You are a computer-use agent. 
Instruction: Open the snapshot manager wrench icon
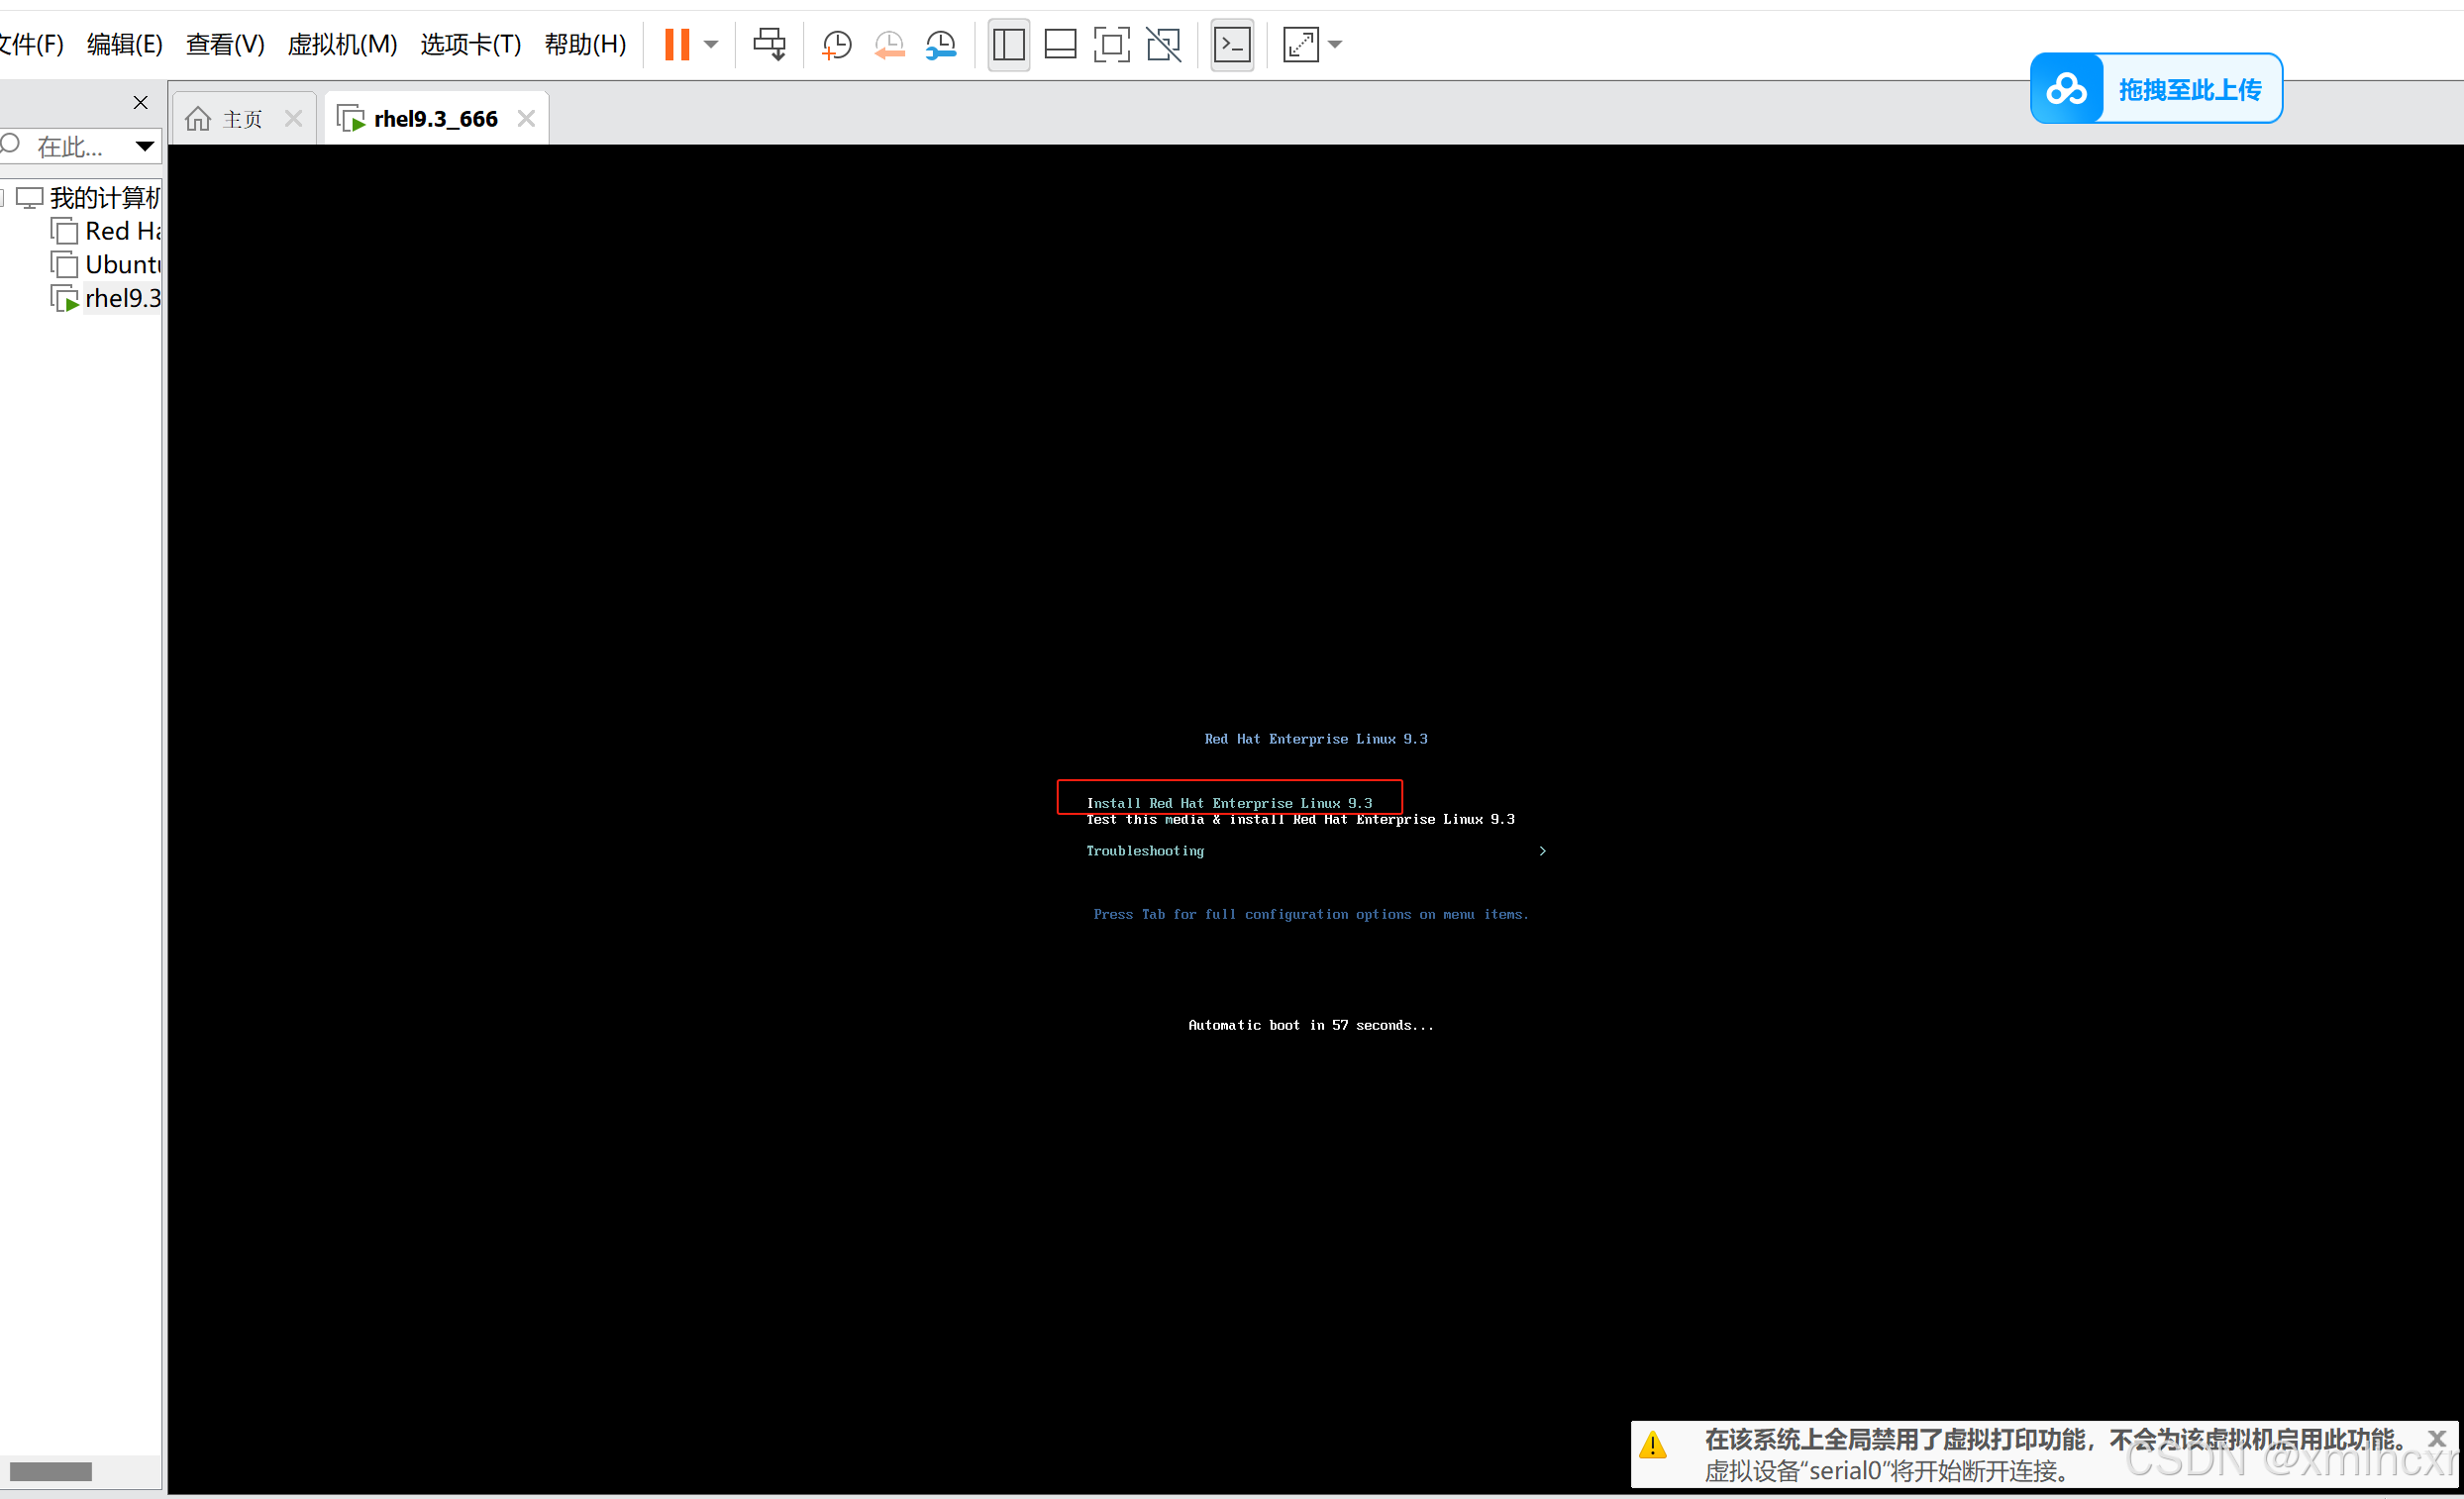point(940,44)
